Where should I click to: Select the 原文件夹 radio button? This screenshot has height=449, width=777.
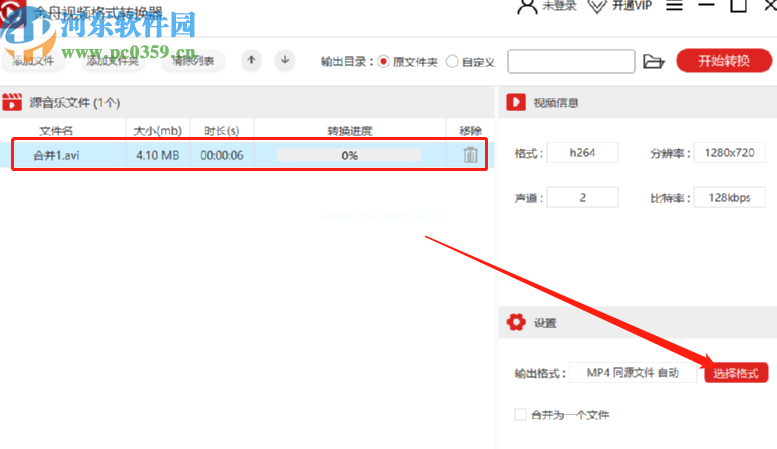382,61
